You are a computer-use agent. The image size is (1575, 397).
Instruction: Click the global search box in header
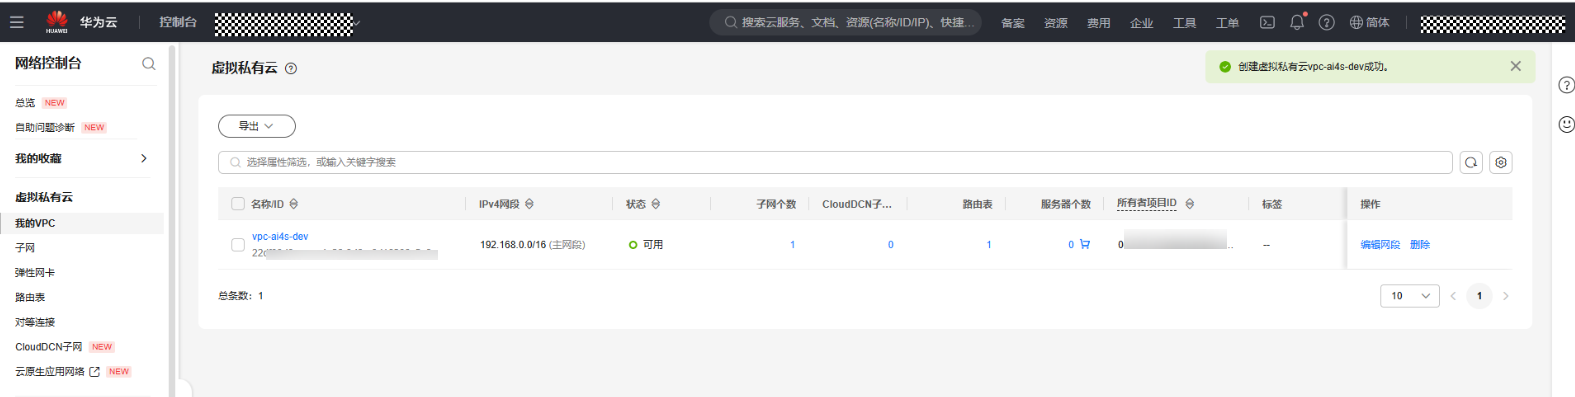pyautogui.click(x=846, y=22)
